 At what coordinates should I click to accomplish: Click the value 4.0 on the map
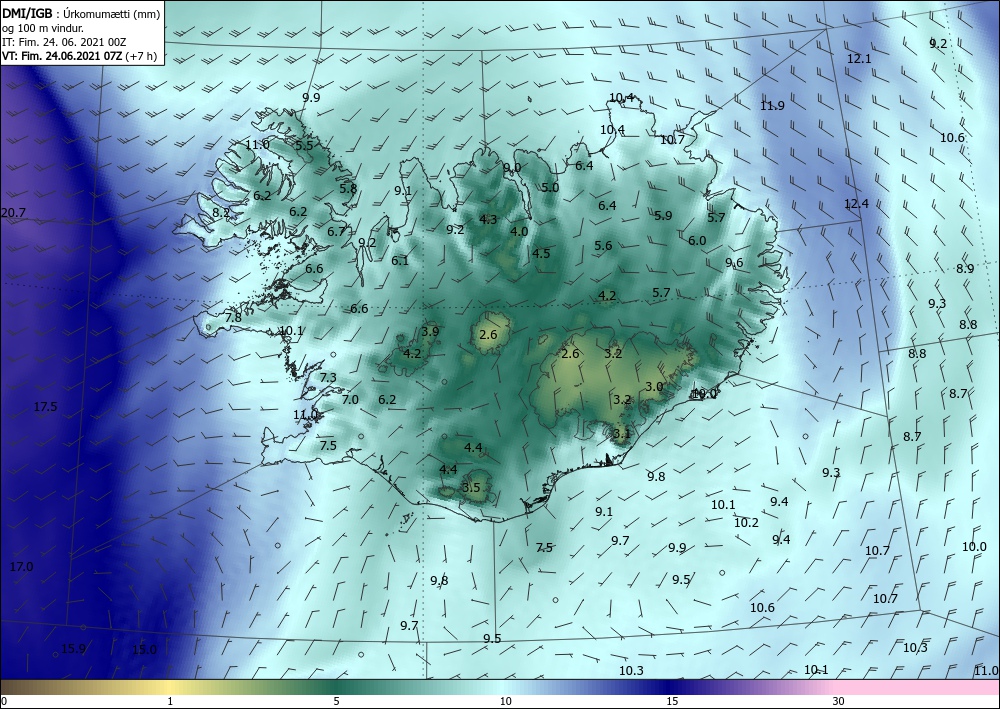520,232
